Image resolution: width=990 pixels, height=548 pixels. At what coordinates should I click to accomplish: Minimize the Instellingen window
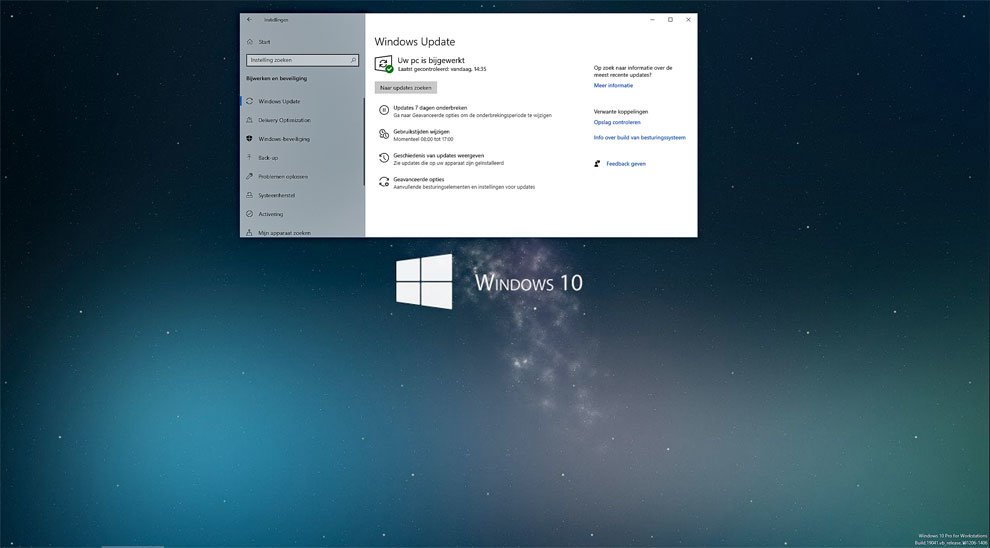pyautogui.click(x=652, y=20)
